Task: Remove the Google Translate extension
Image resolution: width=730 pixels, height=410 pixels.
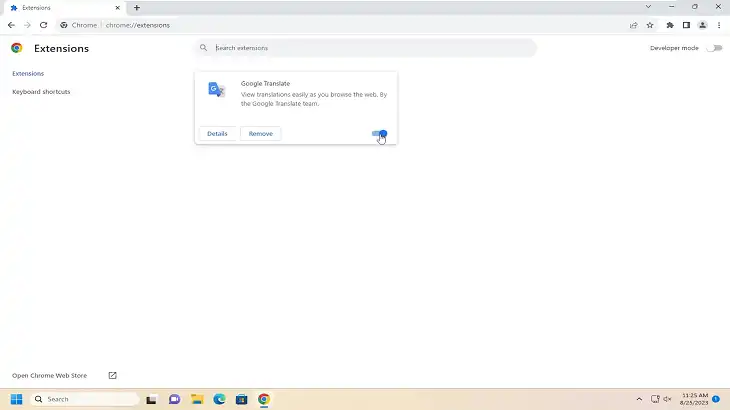Action: click(261, 134)
